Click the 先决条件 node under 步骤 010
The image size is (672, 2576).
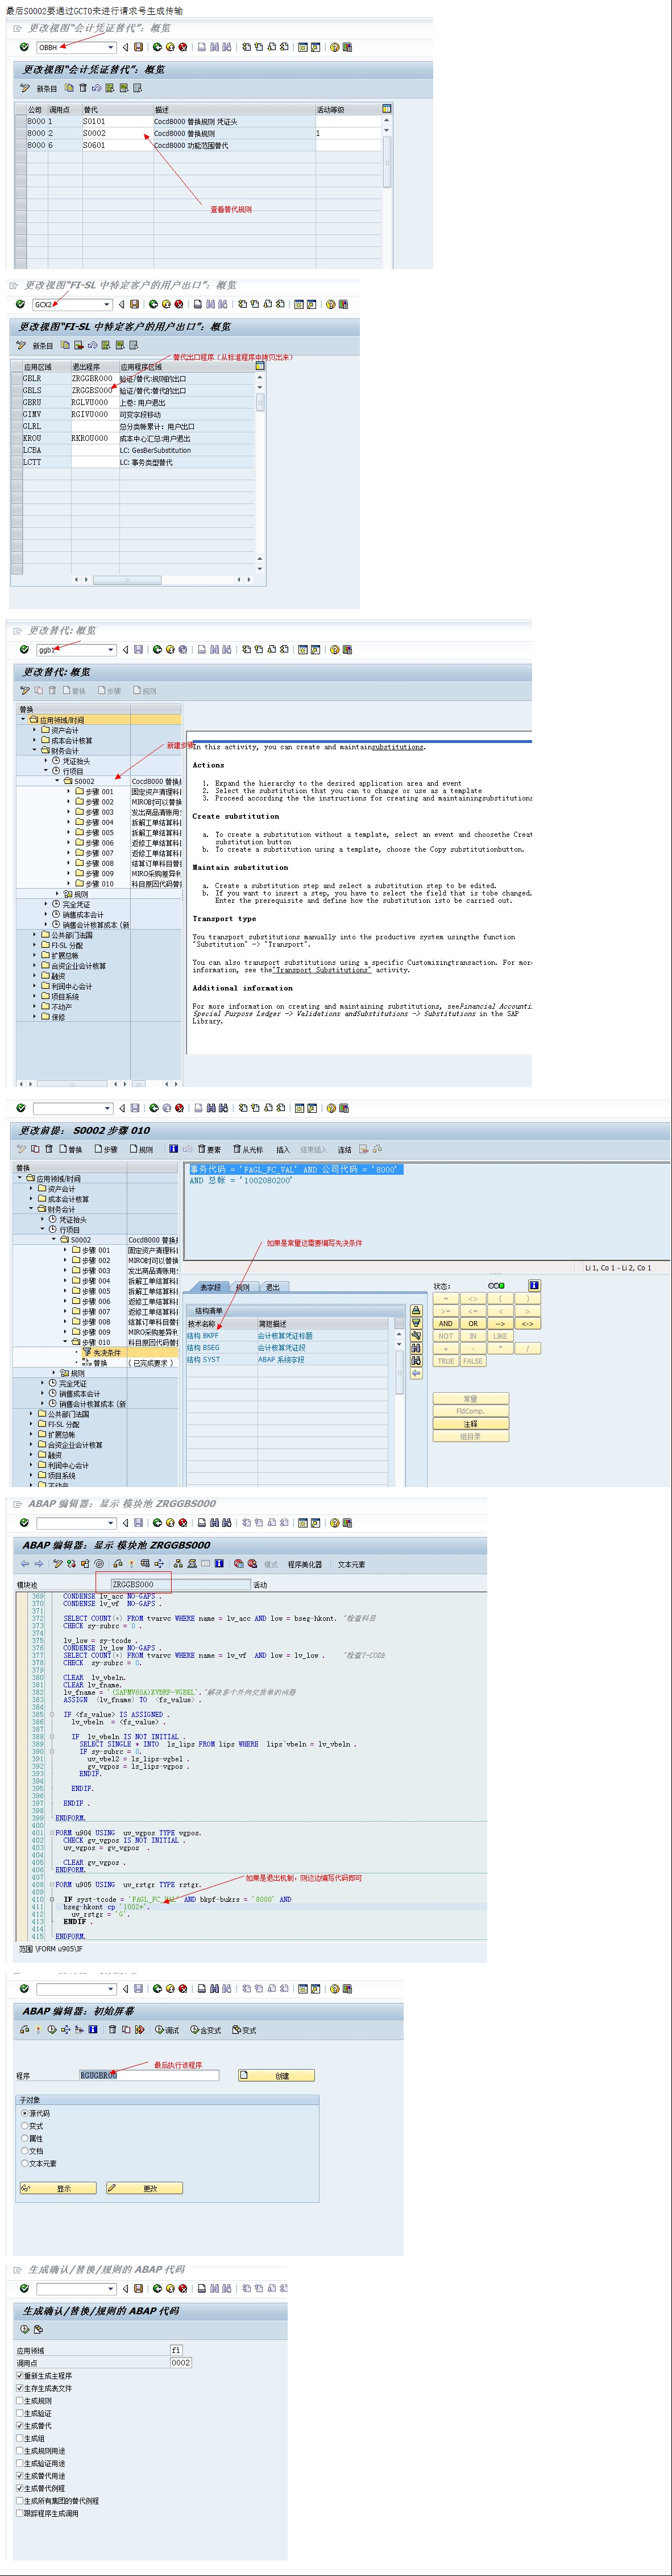pos(108,1352)
